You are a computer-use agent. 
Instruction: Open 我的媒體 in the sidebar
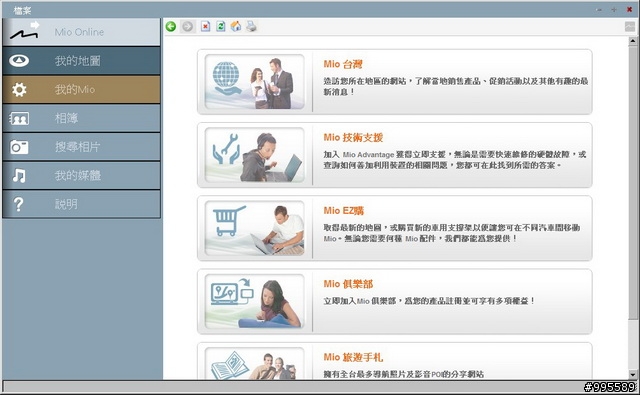[82, 175]
